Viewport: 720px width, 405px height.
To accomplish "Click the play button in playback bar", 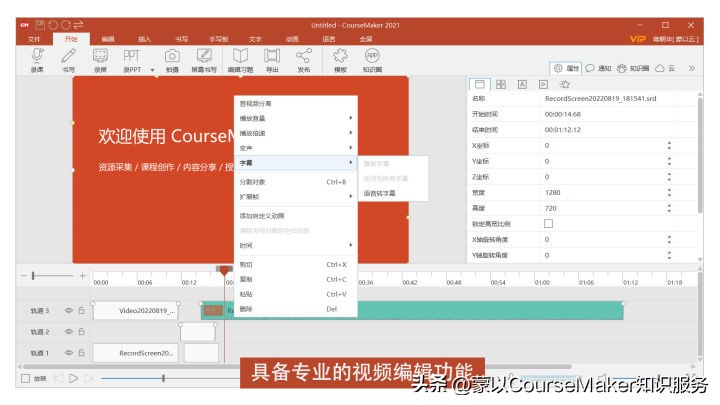I will click(73, 378).
